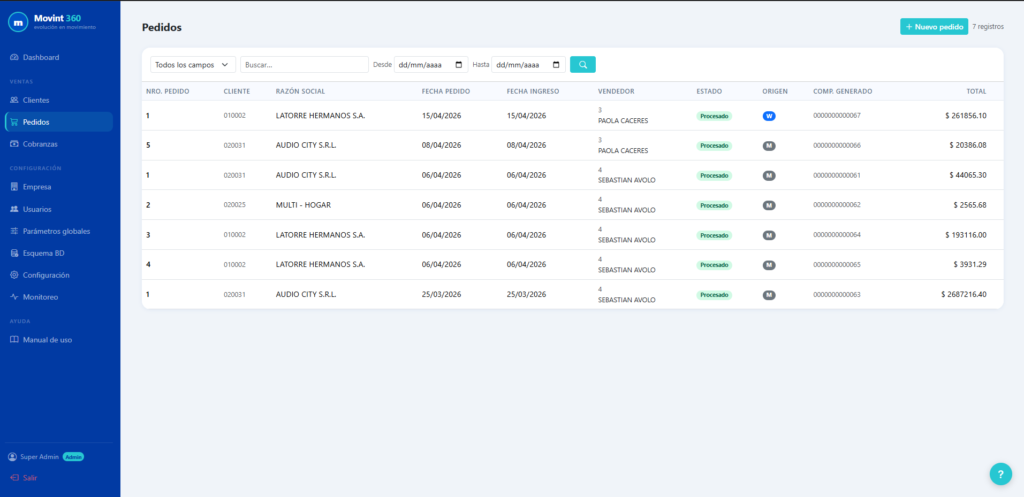Open the Monitoreo section
The height and width of the screenshot is (497, 1024).
(40, 297)
